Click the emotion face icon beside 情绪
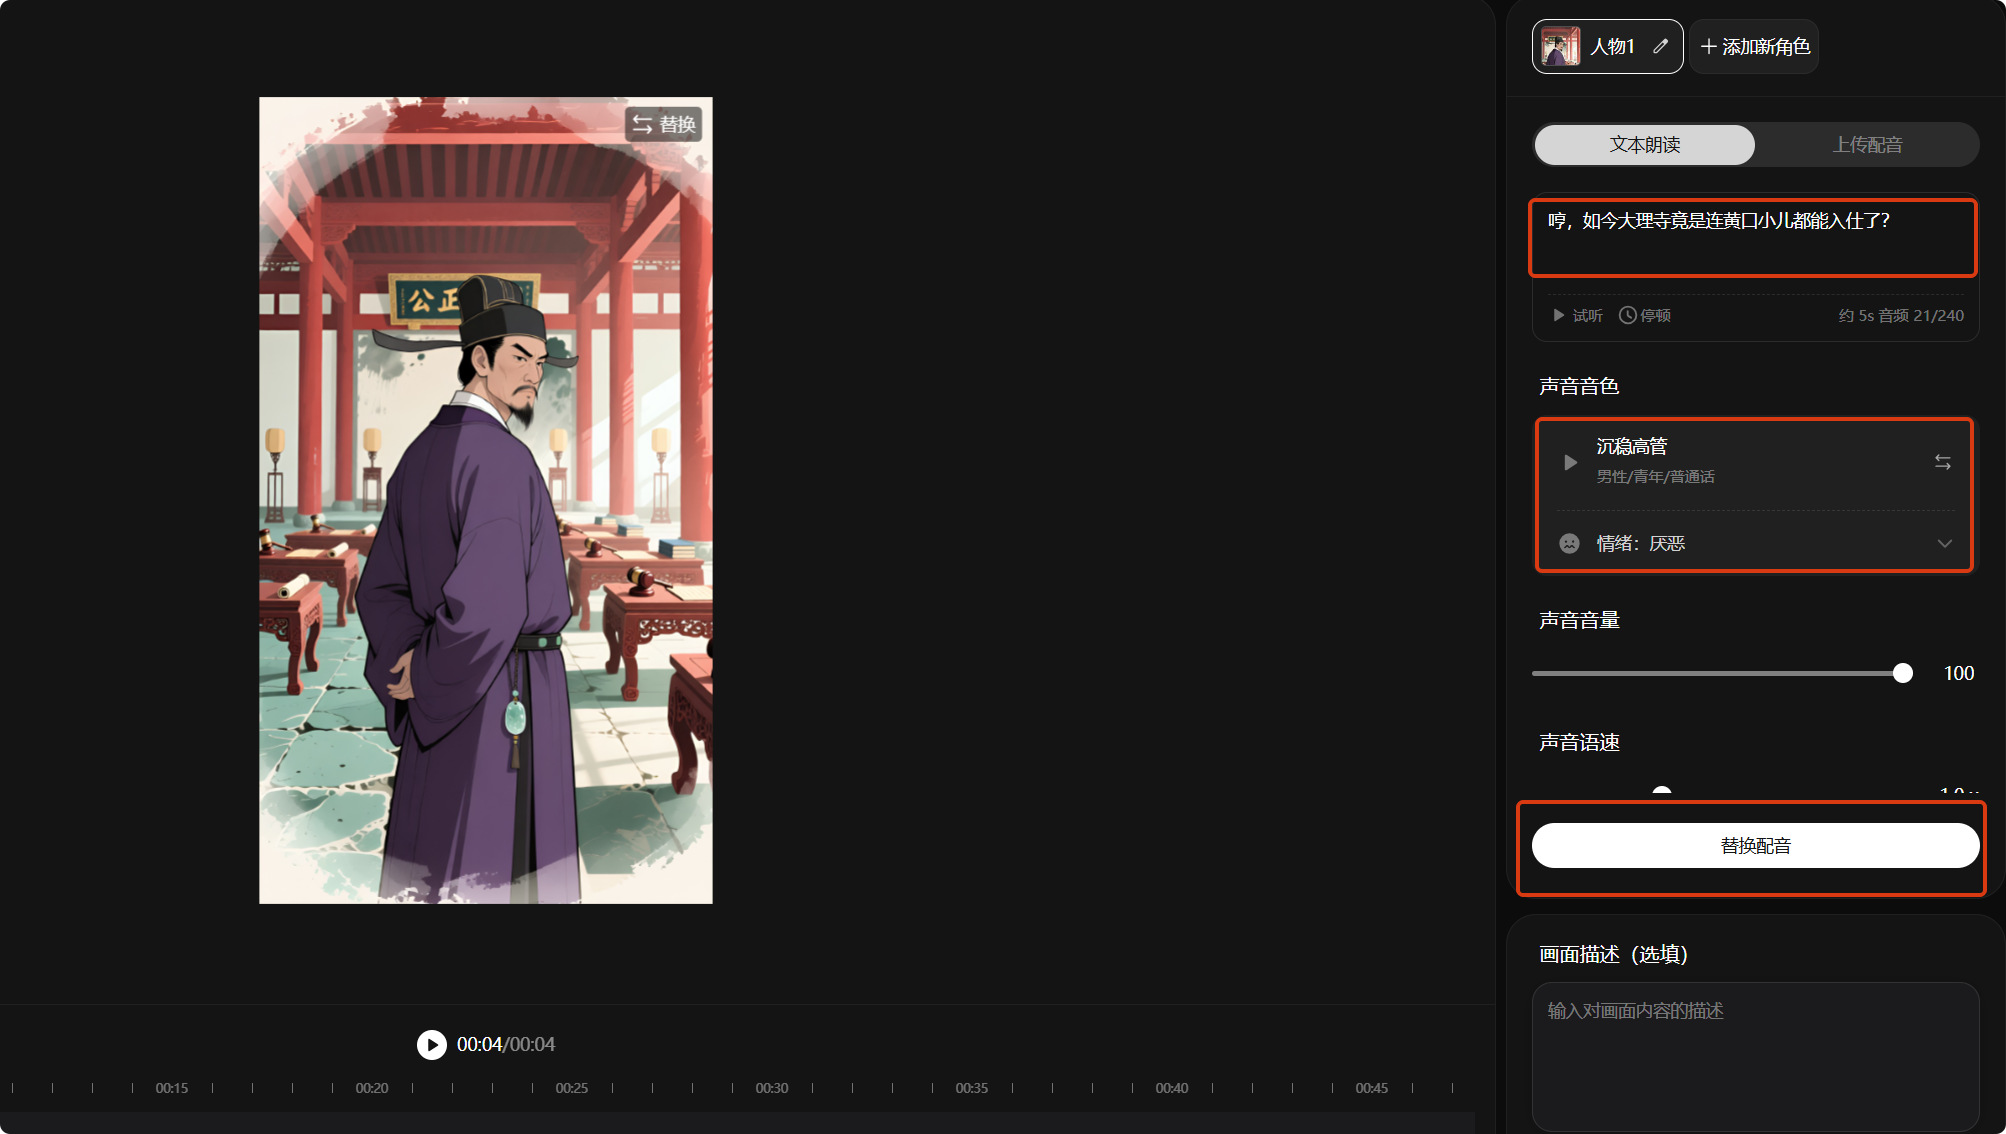The width and height of the screenshot is (2006, 1134). pyautogui.click(x=1570, y=543)
